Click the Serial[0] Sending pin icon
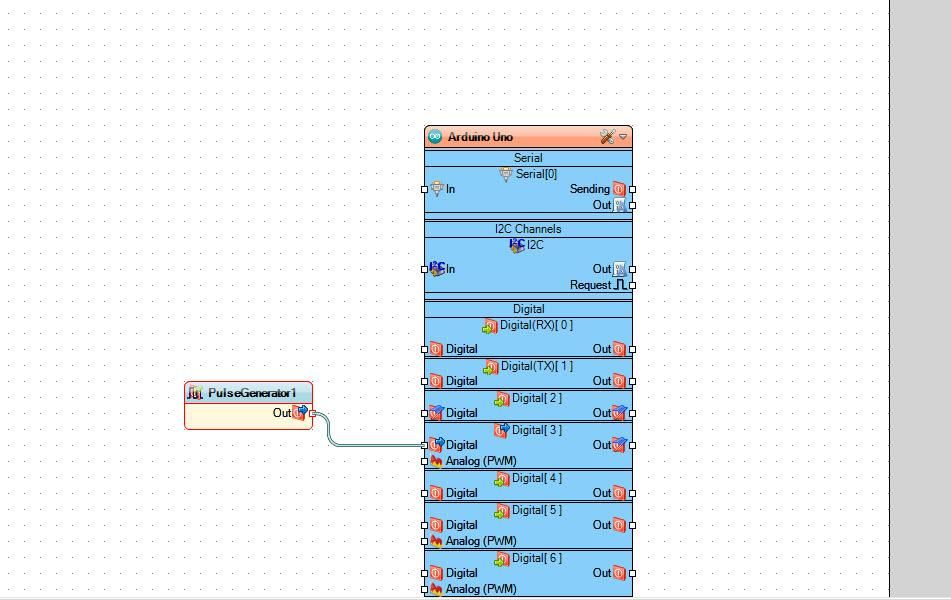The height and width of the screenshot is (600, 951). (x=619, y=189)
